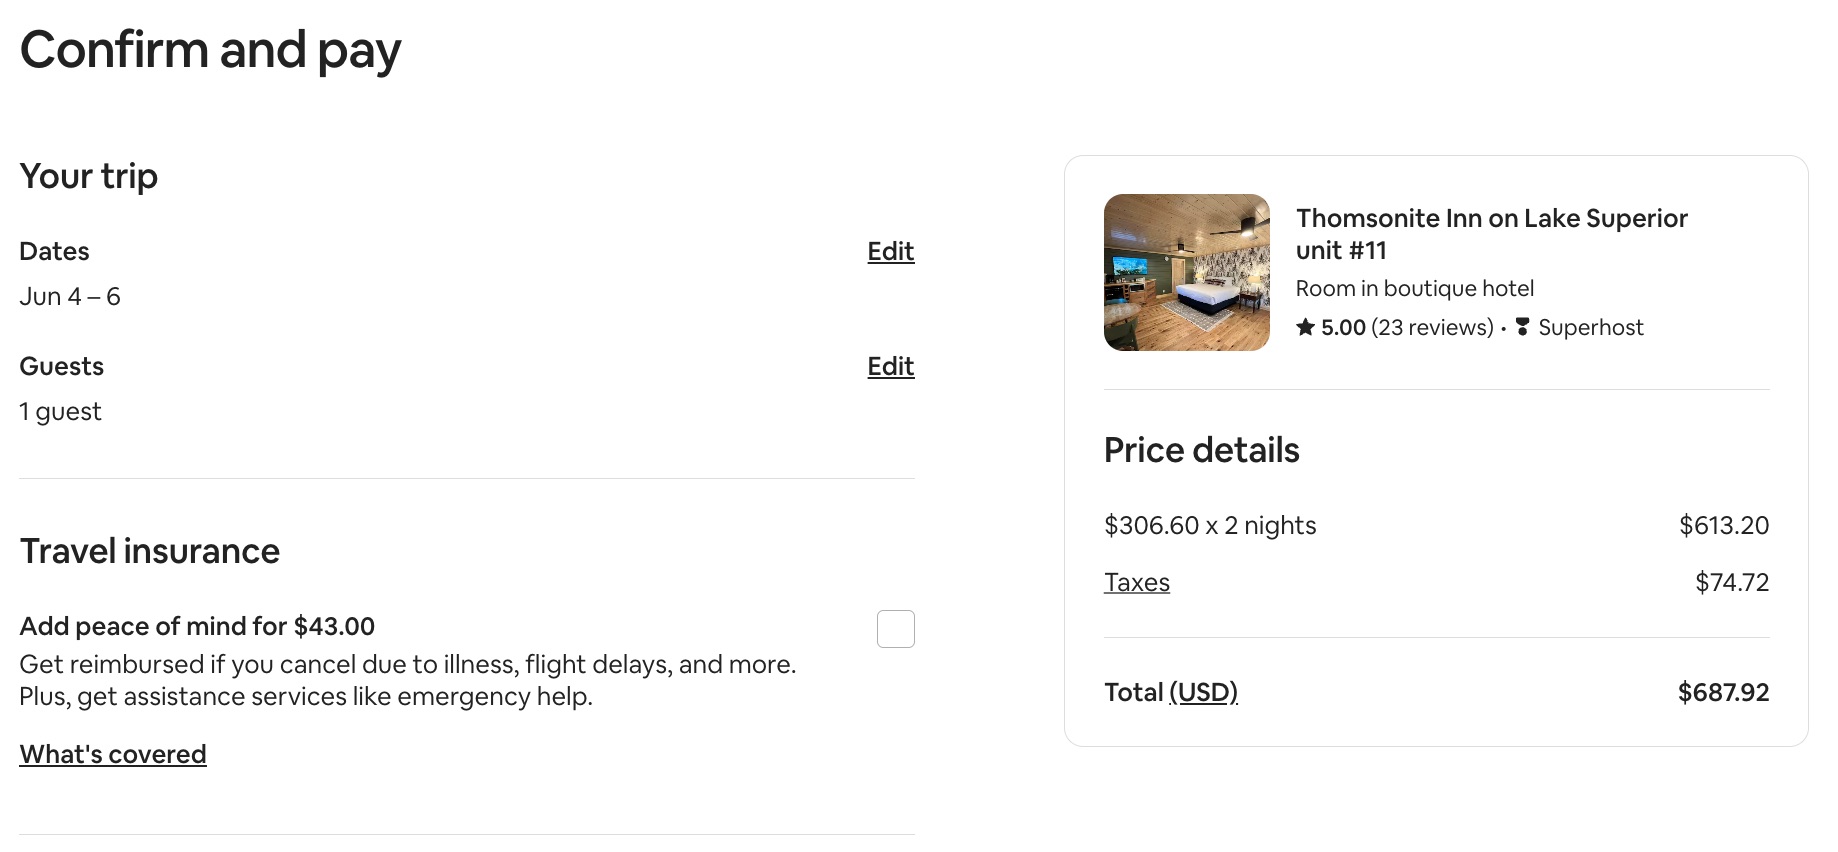Enable the travel insurance checkbox
The image size is (1838, 852).
896,628
